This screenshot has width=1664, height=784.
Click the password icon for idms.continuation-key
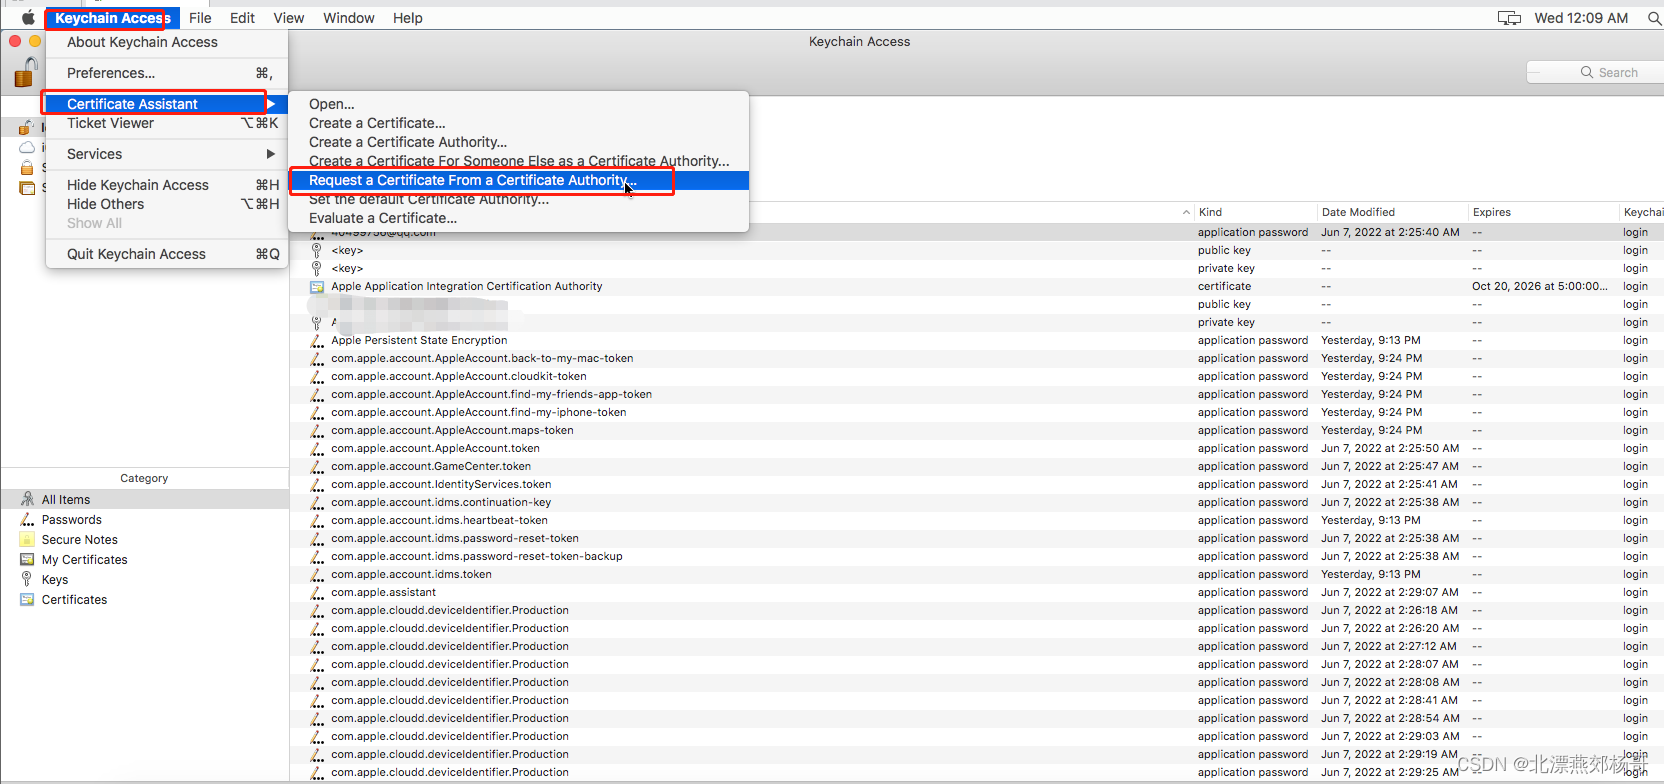[317, 502]
